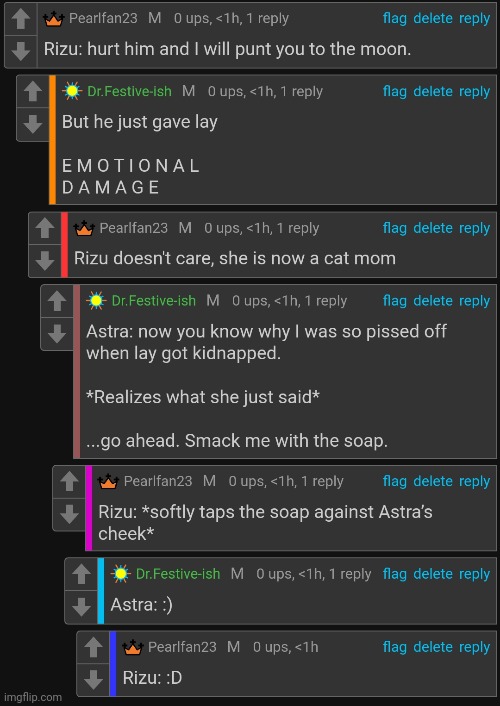The height and width of the screenshot is (706, 500).
Task: Flag the Astra smiley comment
Action: click(395, 574)
